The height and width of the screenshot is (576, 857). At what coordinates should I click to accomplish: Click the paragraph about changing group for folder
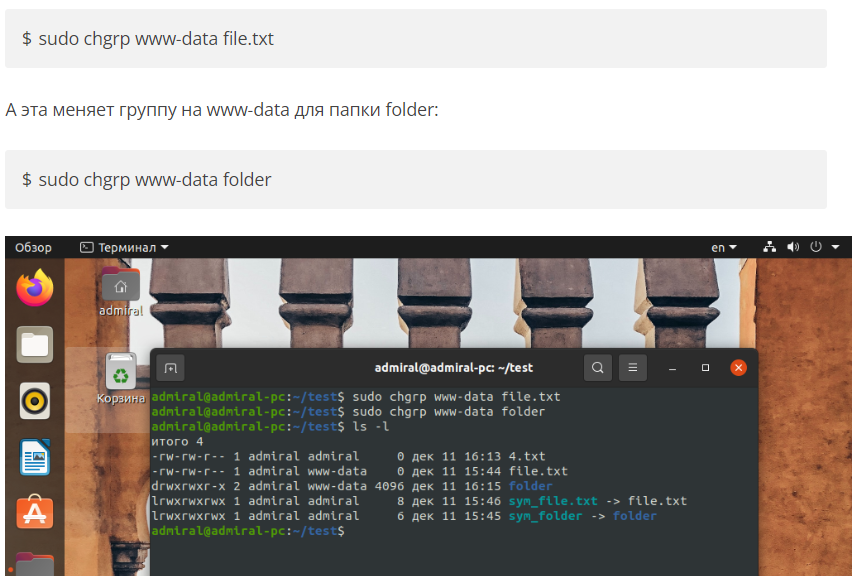[222, 110]
